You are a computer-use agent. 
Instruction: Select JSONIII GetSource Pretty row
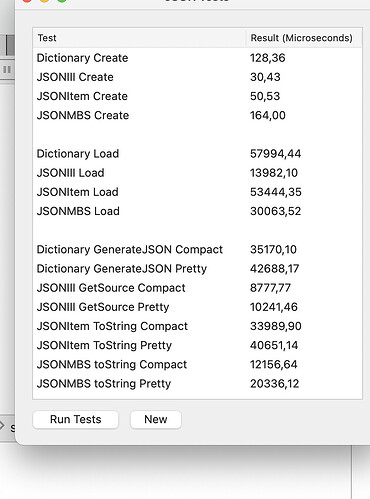pyautogui.click(x=197, y=307)
